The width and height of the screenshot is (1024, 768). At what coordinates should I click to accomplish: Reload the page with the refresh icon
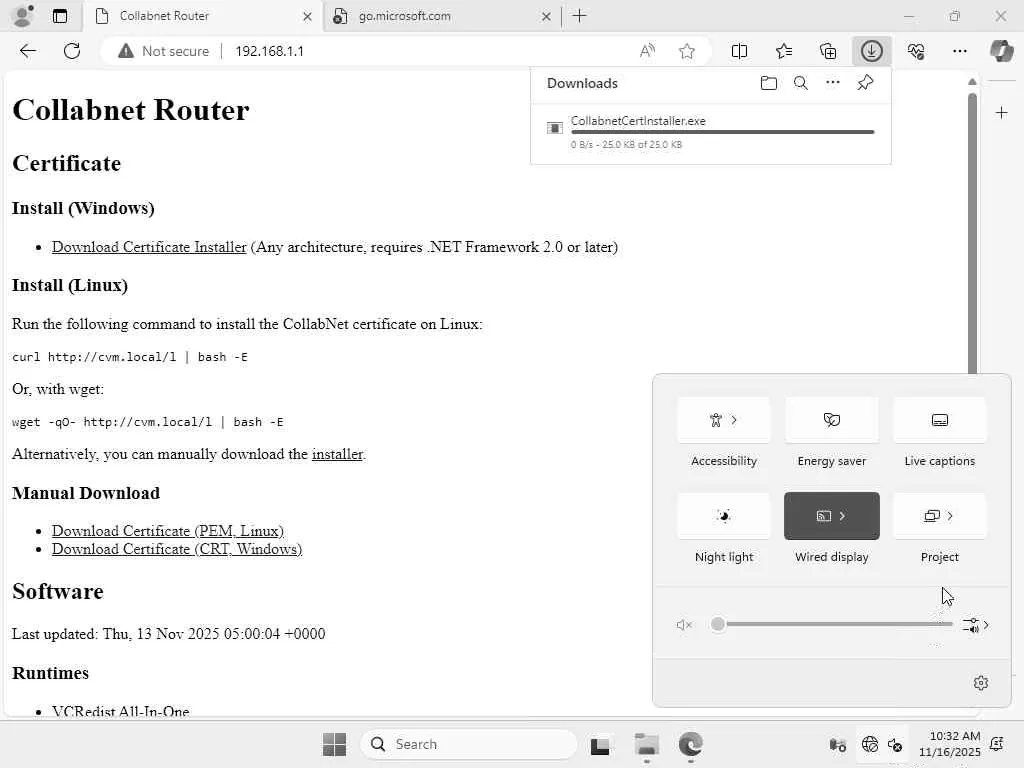pyautogui.click(x=72, y=51)
